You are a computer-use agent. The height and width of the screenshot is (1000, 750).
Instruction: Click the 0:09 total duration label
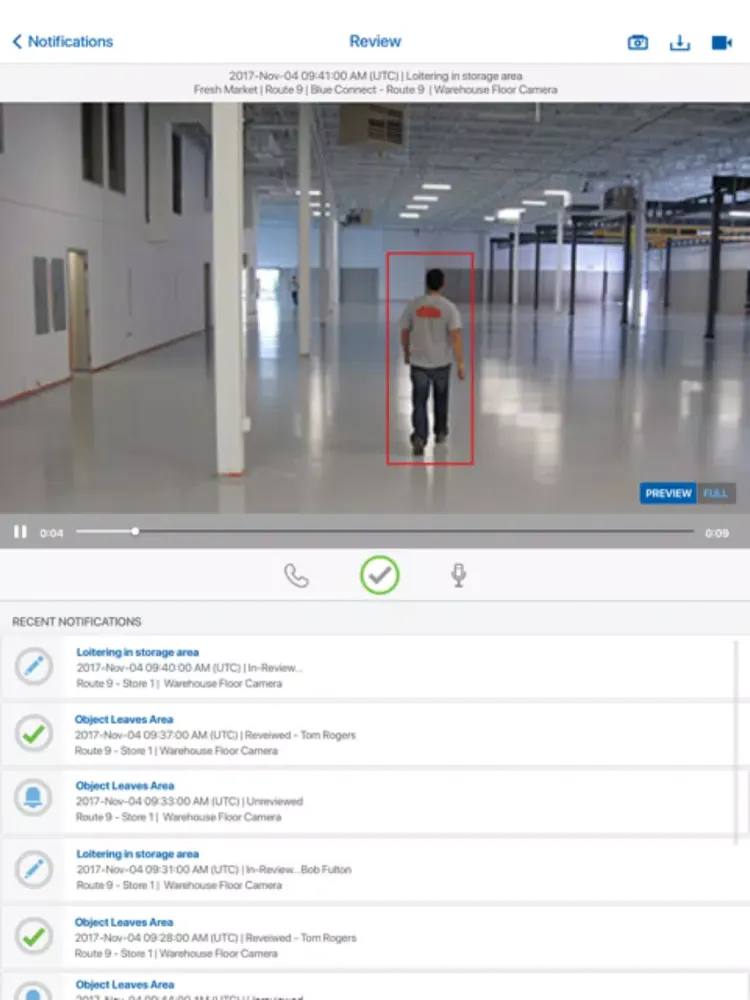717,533
